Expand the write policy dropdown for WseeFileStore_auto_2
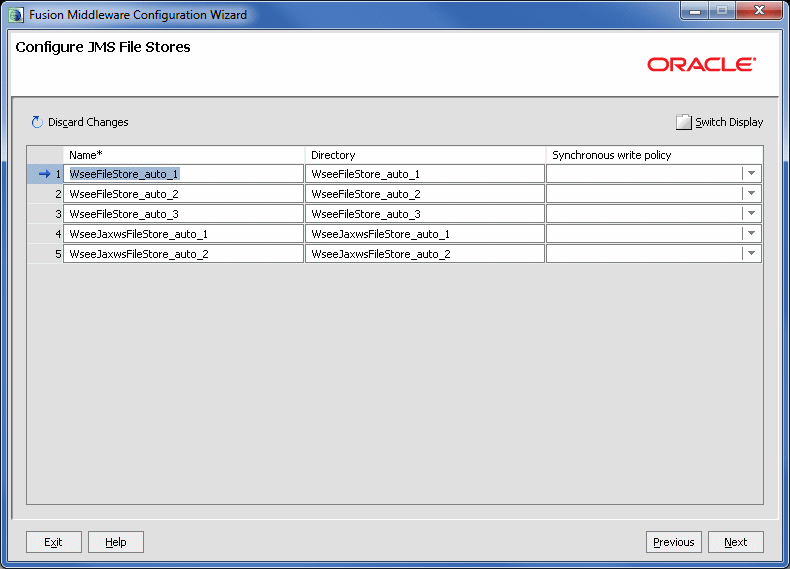 [x=751, y=194]
